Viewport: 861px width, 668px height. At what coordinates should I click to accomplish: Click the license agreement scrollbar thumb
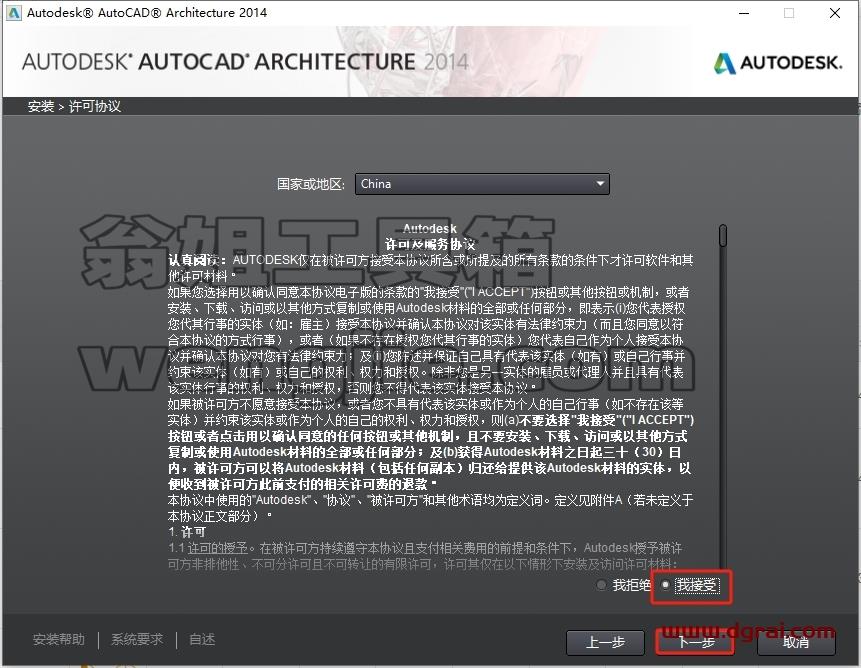tap(723, 235)
